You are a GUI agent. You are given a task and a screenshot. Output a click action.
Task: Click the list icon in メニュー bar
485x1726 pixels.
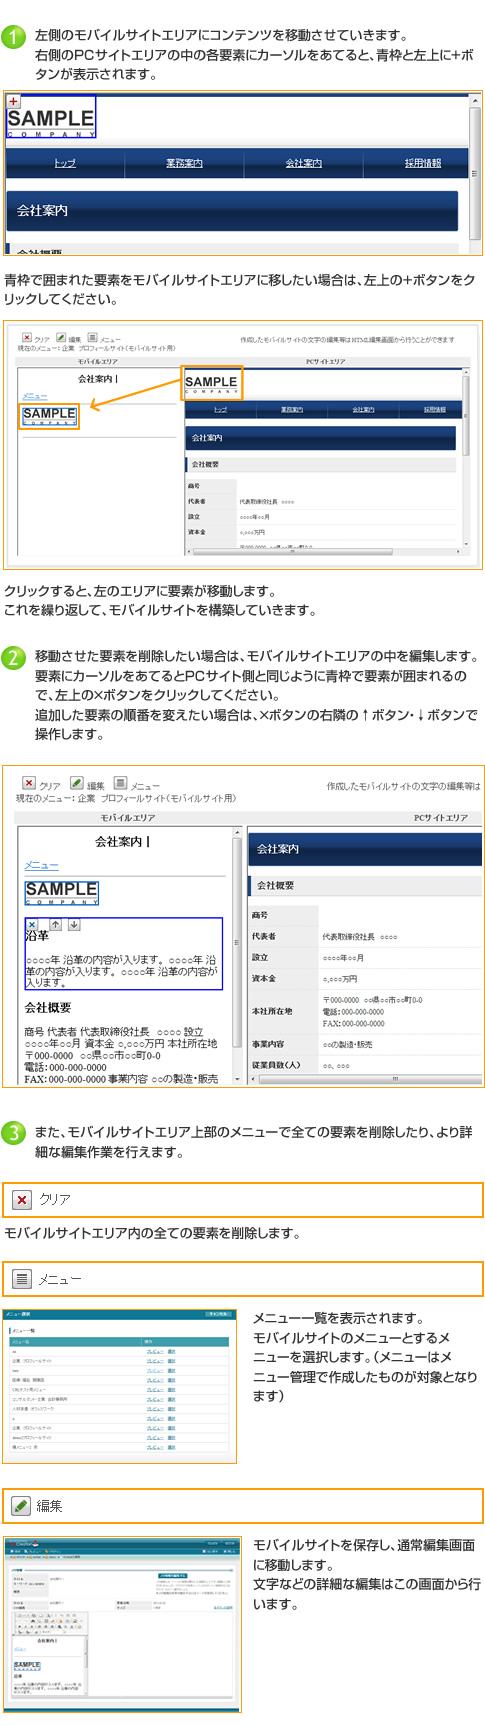point(22,1279)
